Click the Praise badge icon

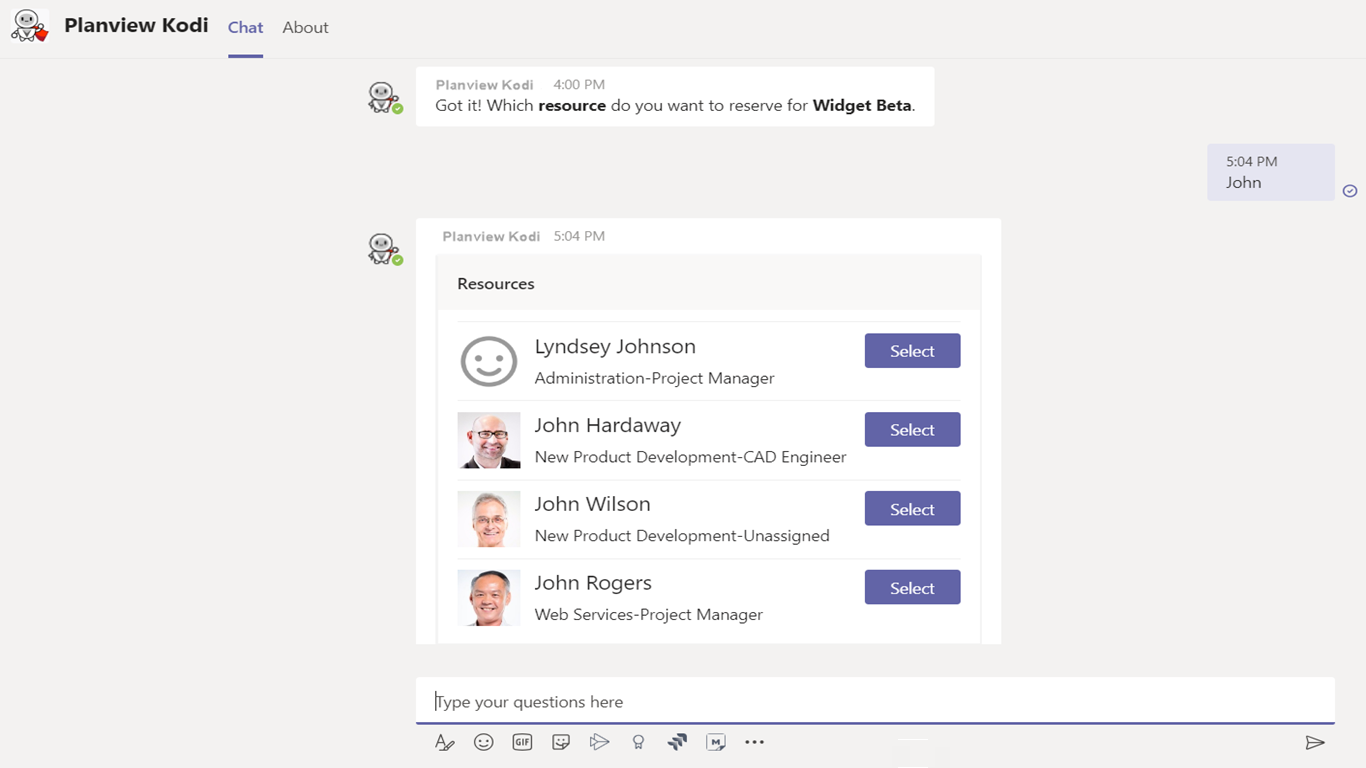638,742
